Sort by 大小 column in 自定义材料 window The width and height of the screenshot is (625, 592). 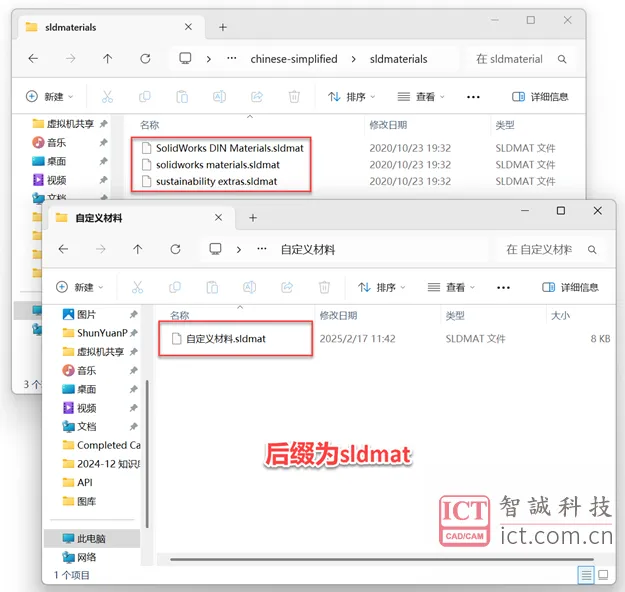pyautogui.click(x=560, y=315)
